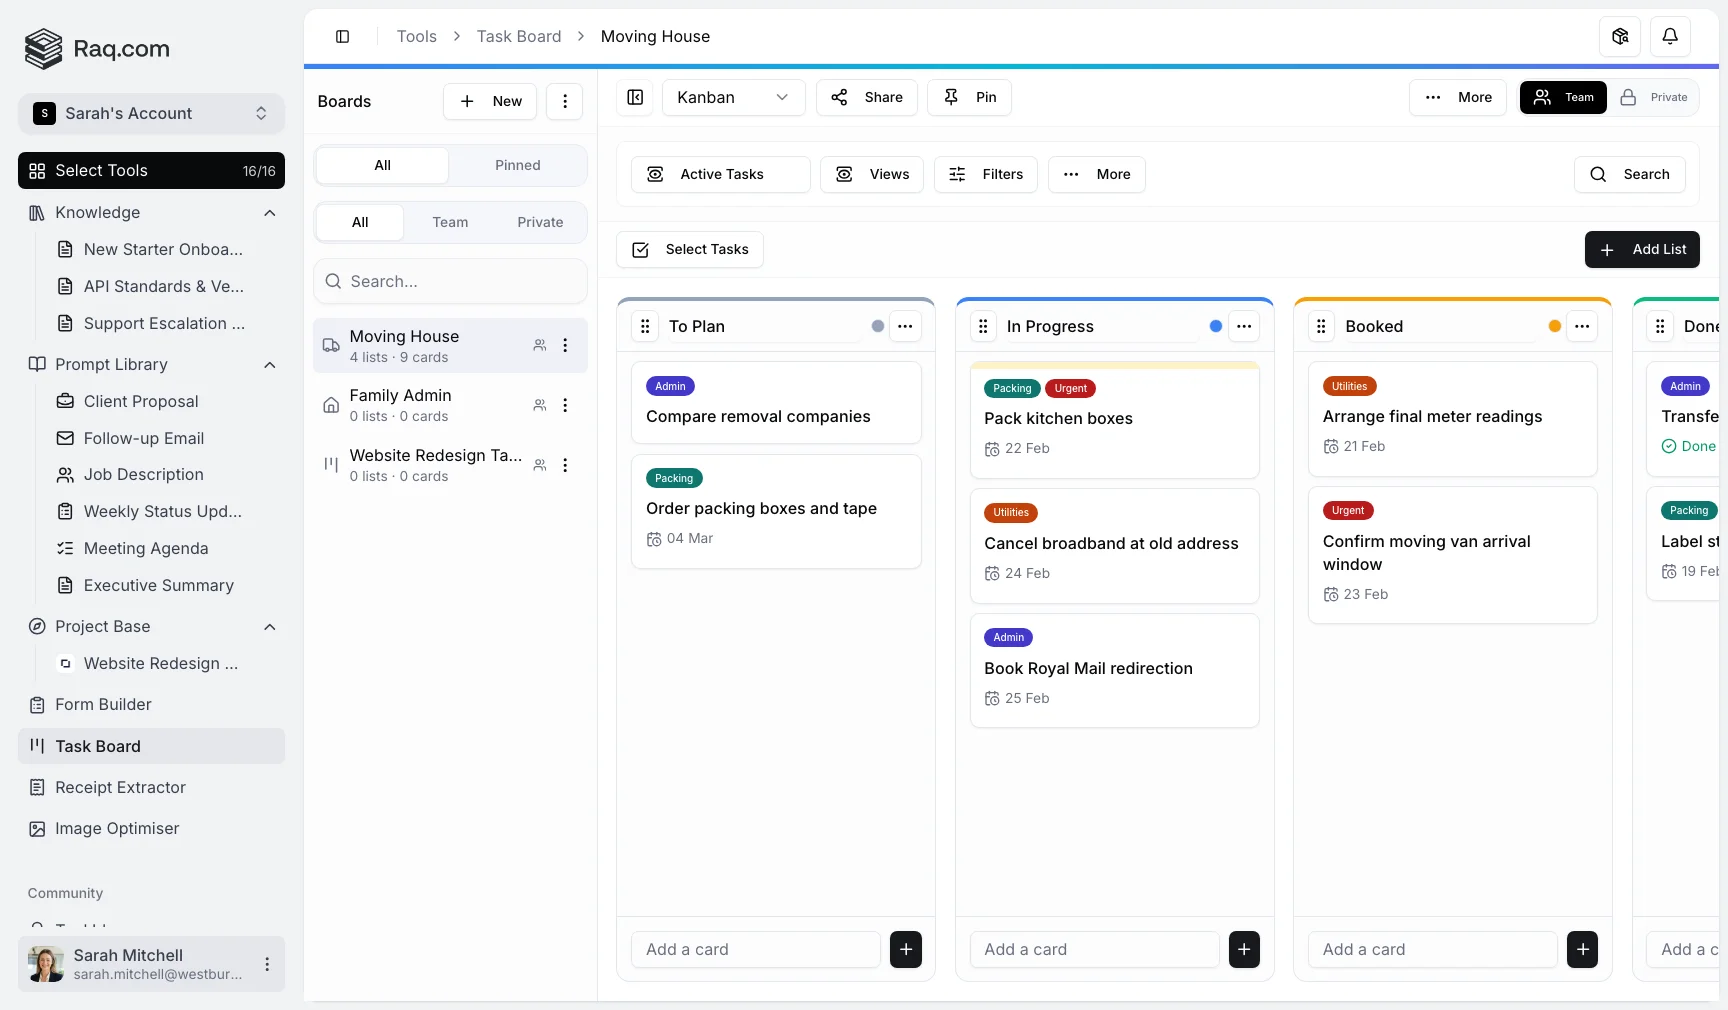Click the Add List button
The height and width of the screenshot is (1010, 1728).
click(x=1642, y=250)
